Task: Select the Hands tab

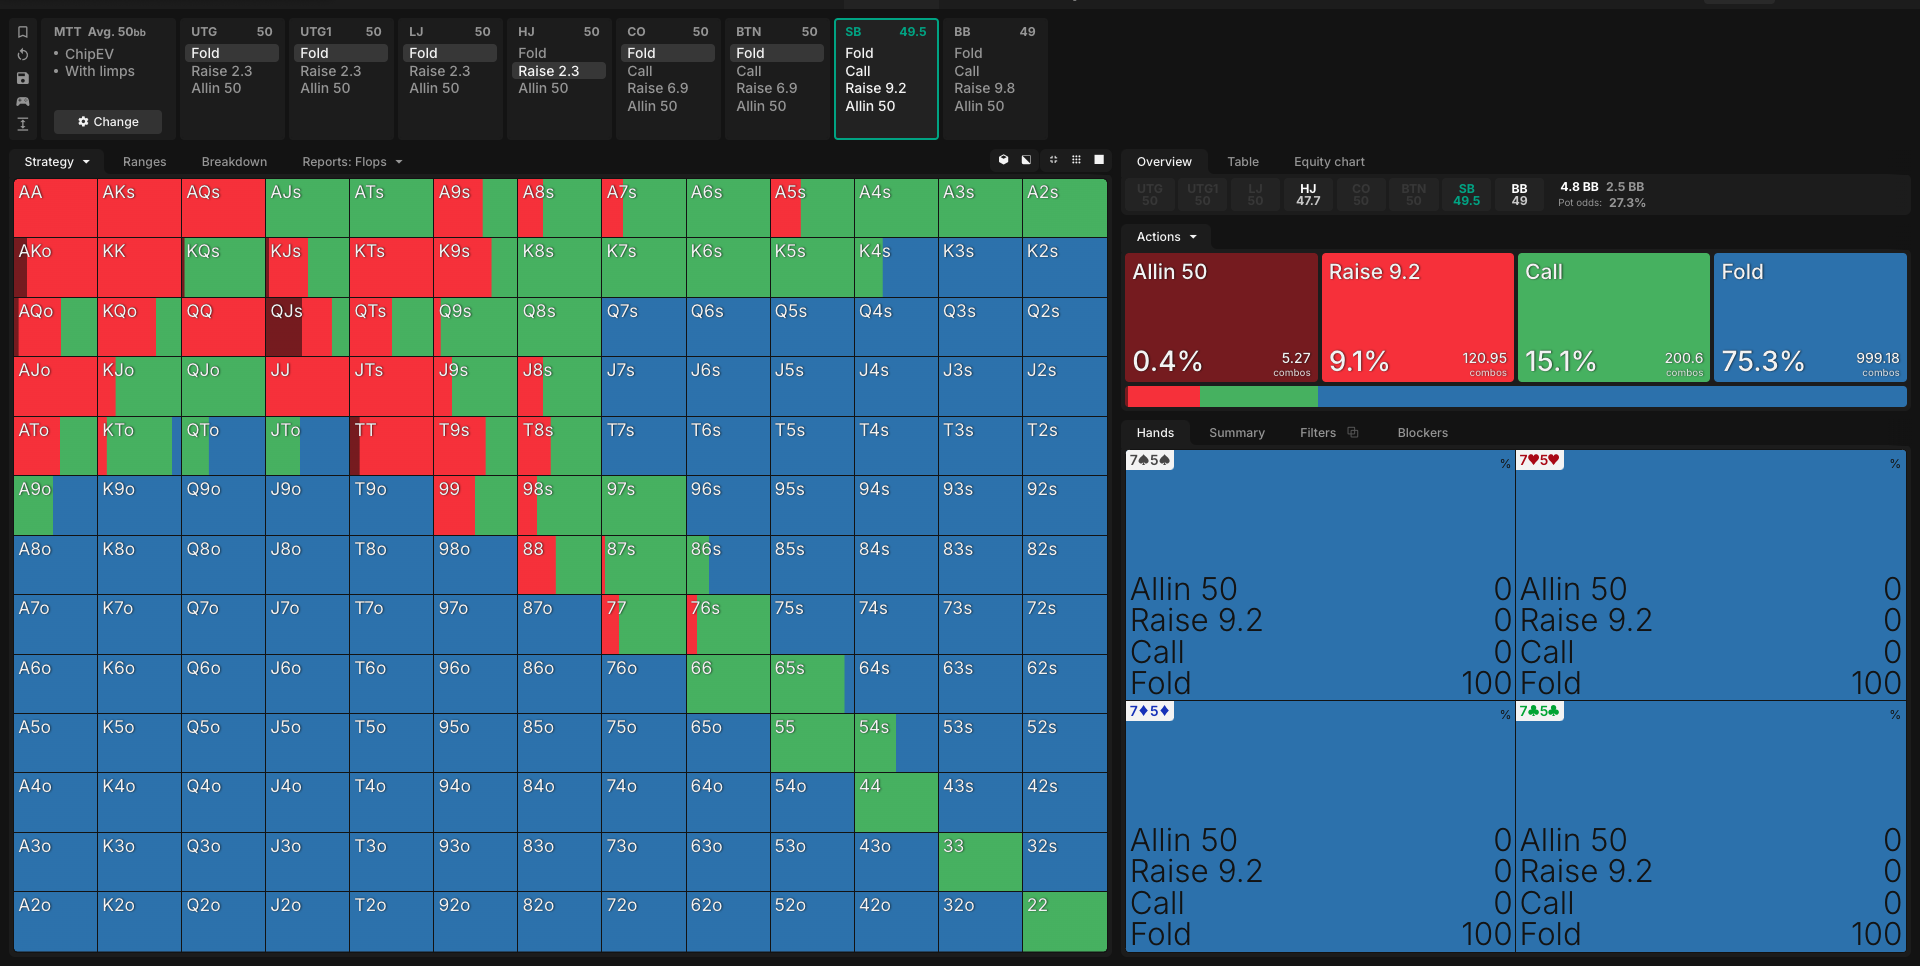Action: click(1155, 433)
